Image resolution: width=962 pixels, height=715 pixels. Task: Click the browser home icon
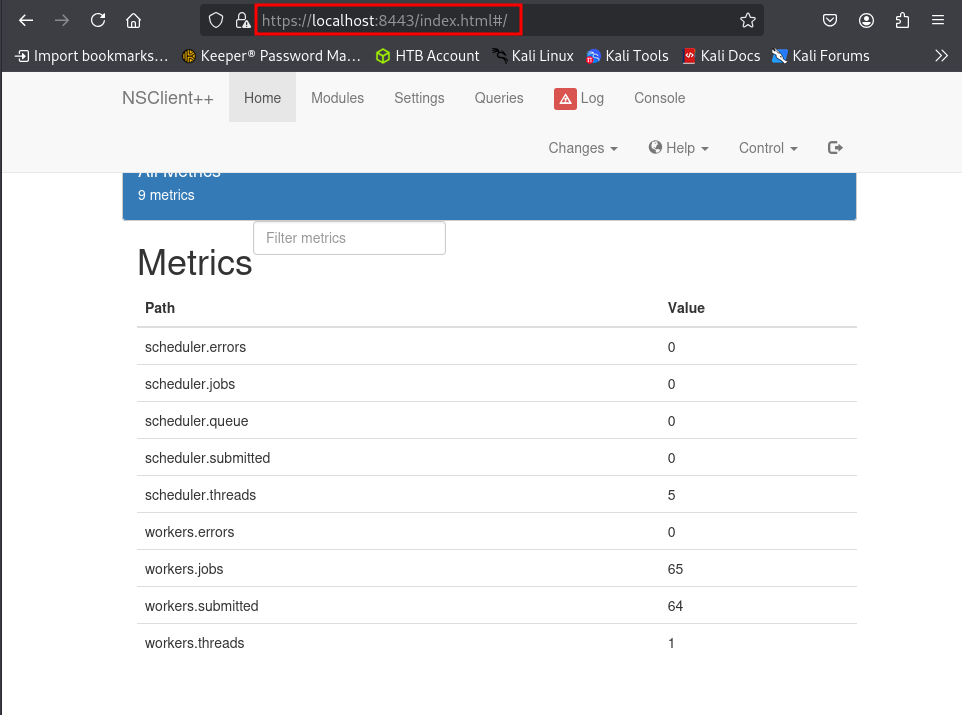(x=133, y=20)
